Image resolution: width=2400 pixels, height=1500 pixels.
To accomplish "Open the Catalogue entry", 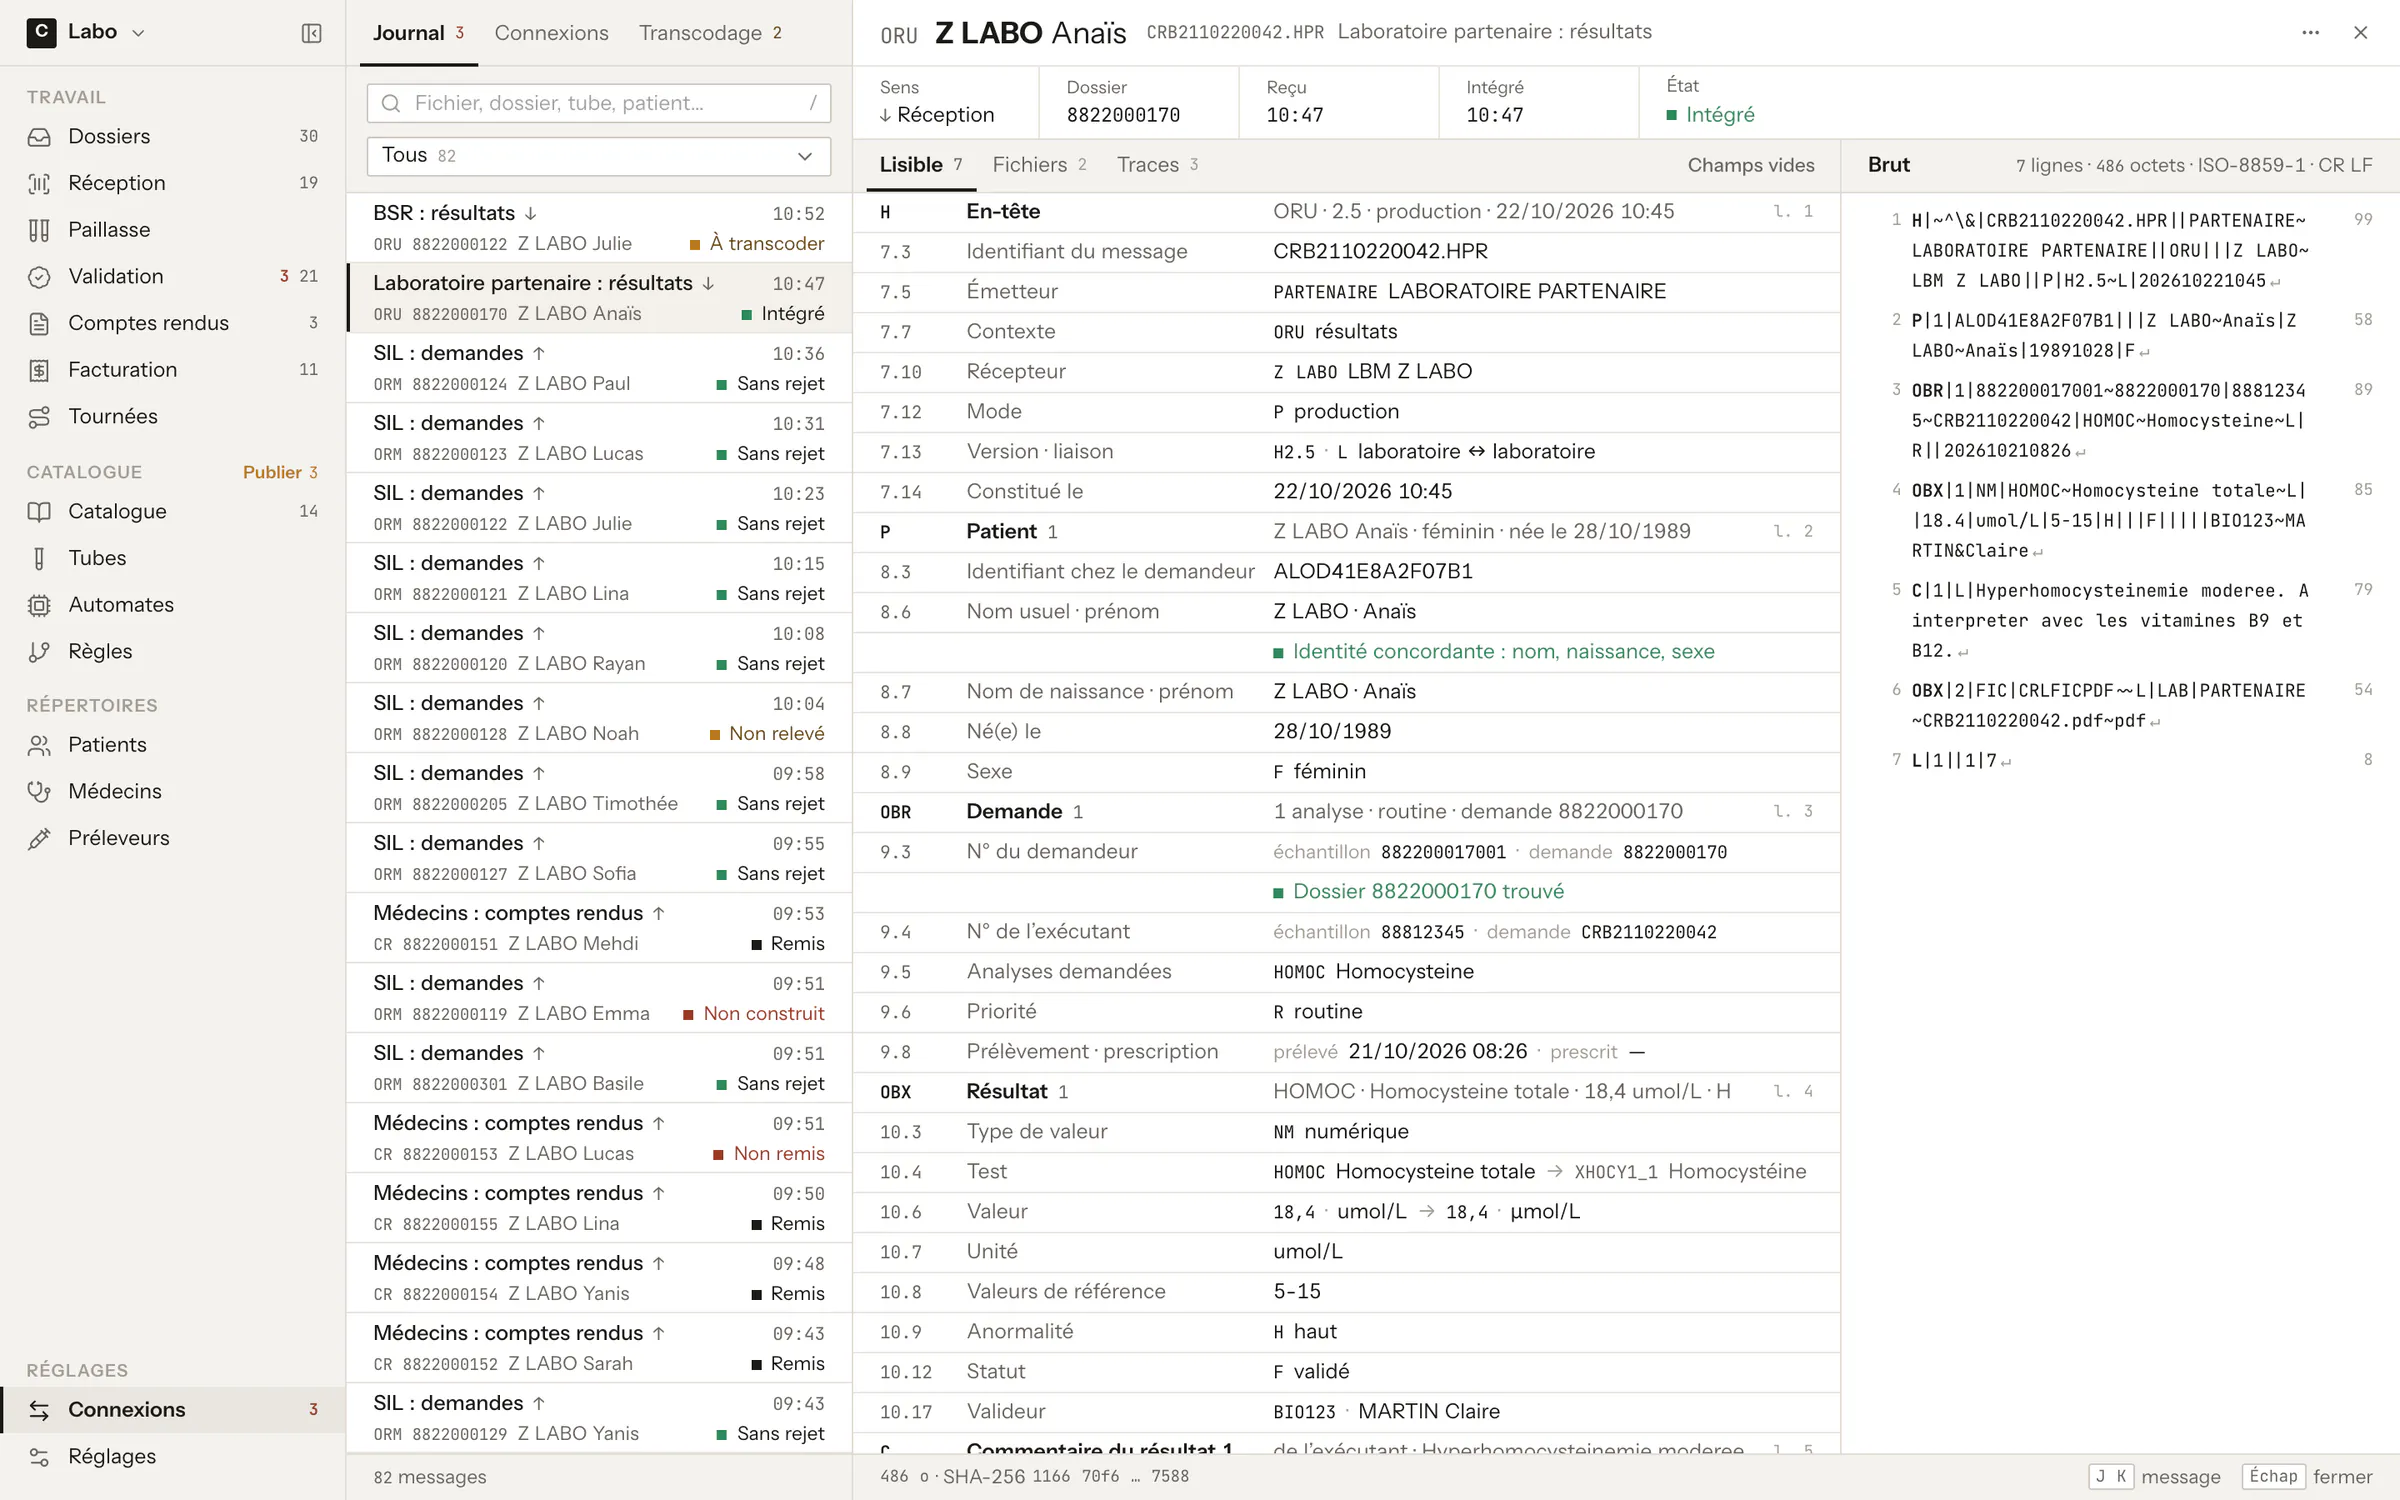I will [172, 511].
